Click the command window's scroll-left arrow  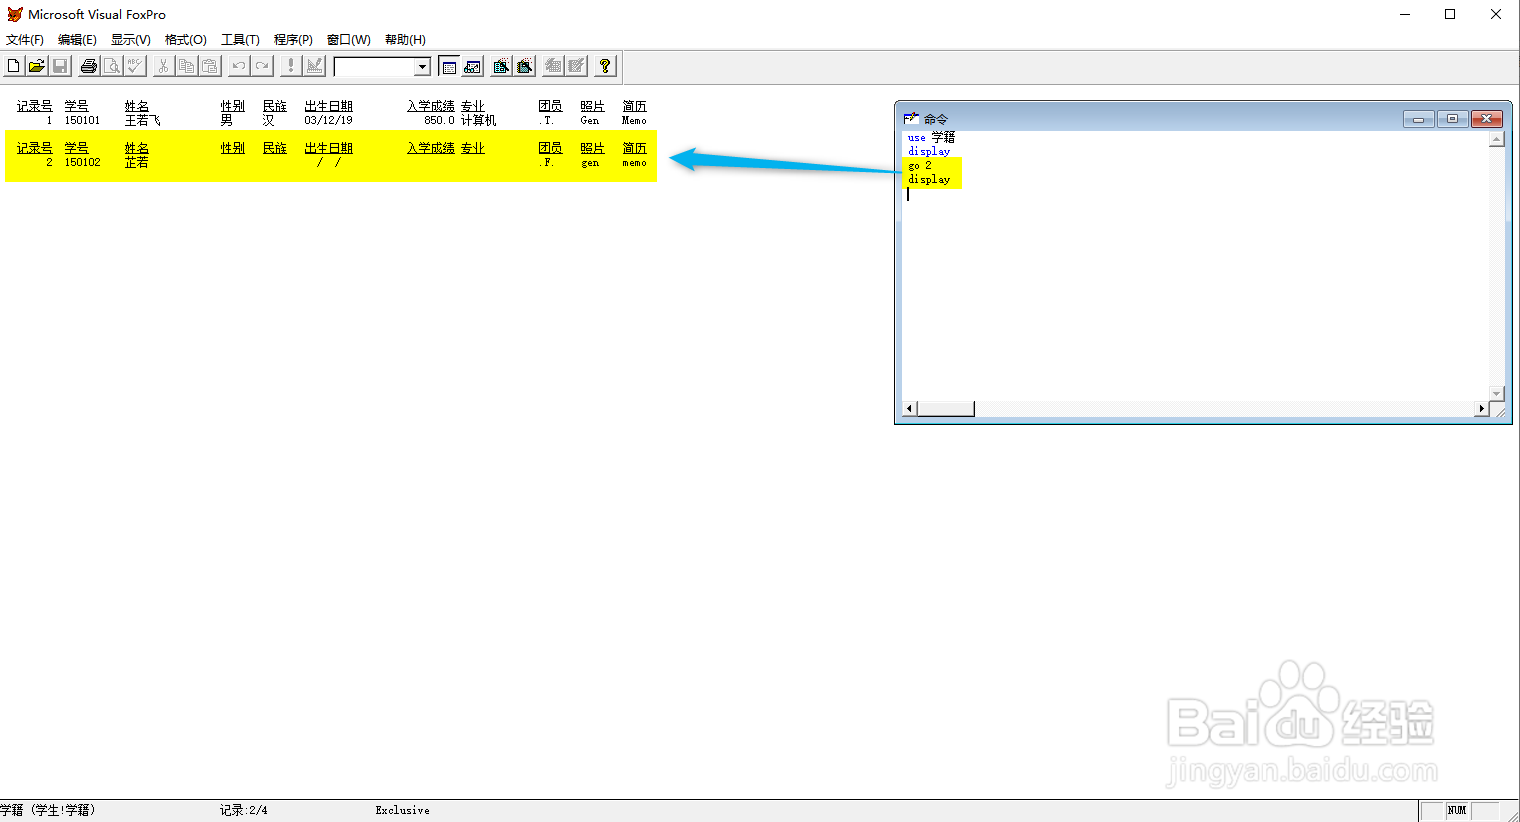(x=910, y=409)
